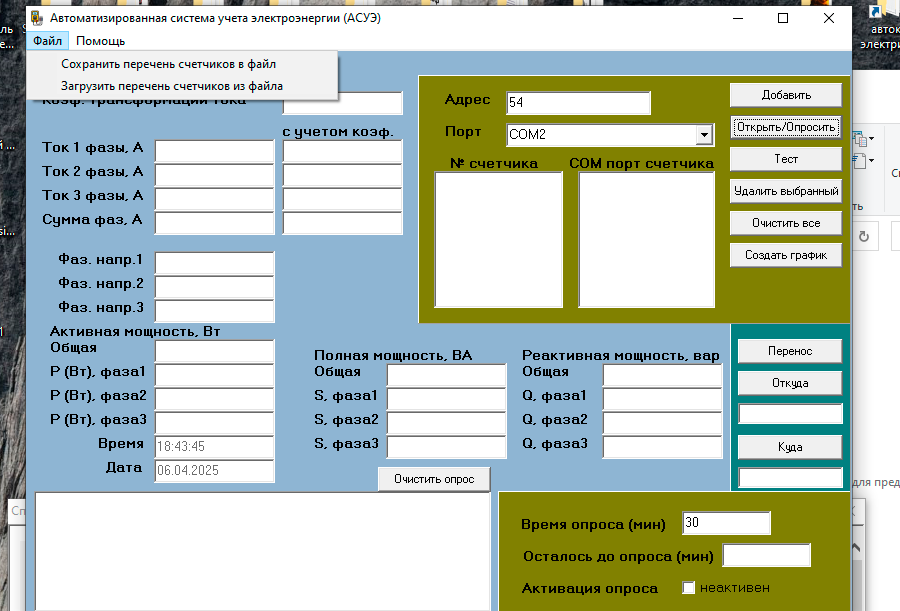The height and width of the screenshot is (611, 900).
Task: Click the Перенос button
Action: (790, 351)
